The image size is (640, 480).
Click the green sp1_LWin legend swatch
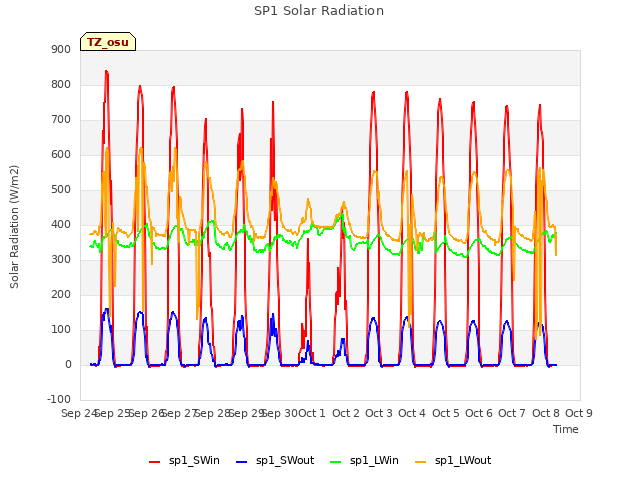point(335,462)
